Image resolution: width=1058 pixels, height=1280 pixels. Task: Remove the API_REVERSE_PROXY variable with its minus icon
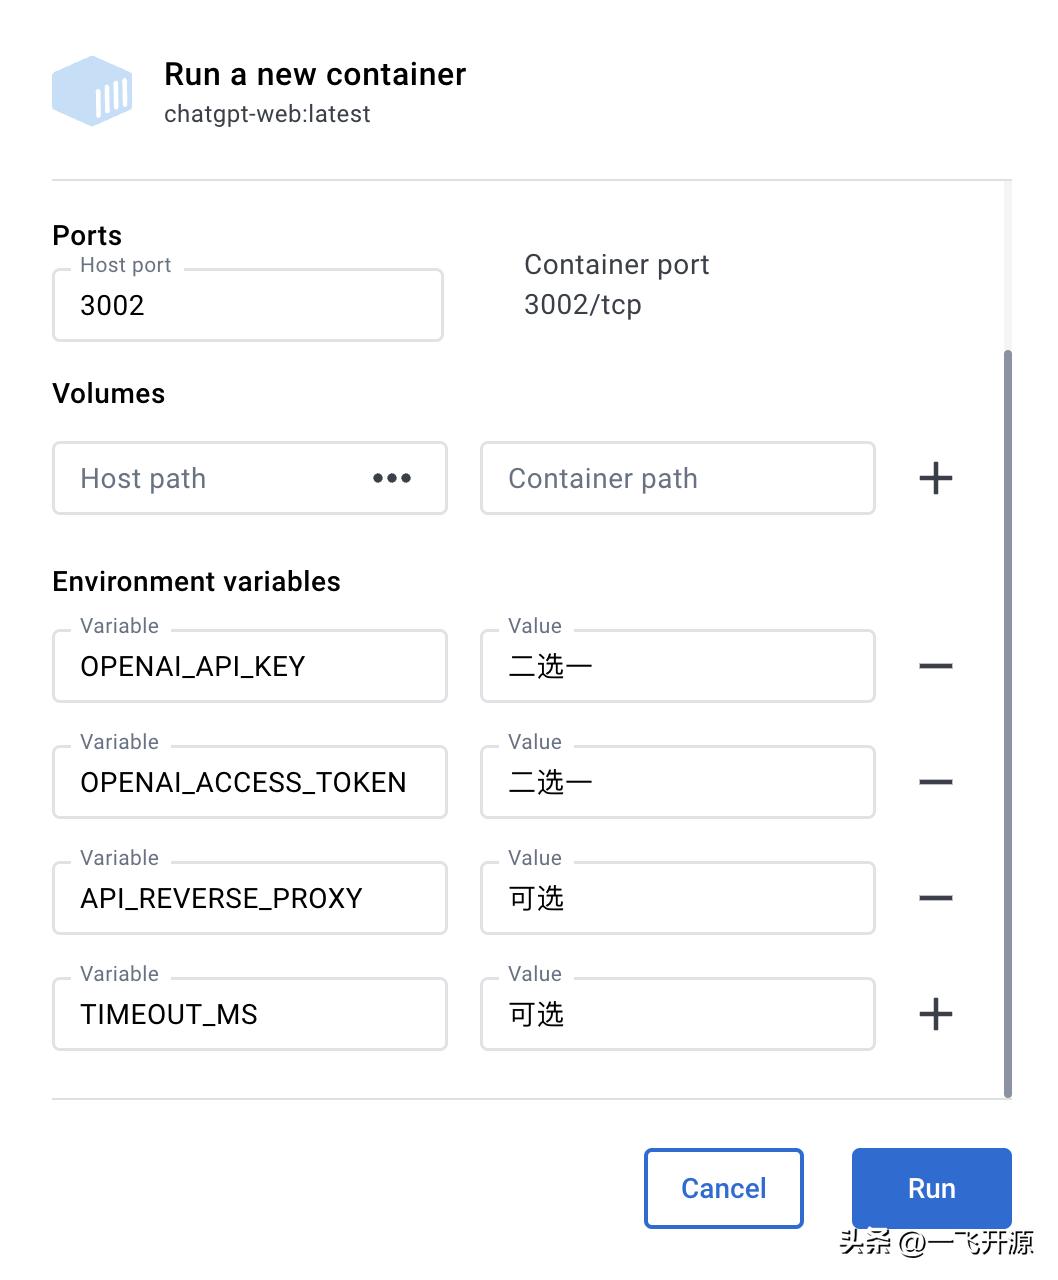click(935, 898)
